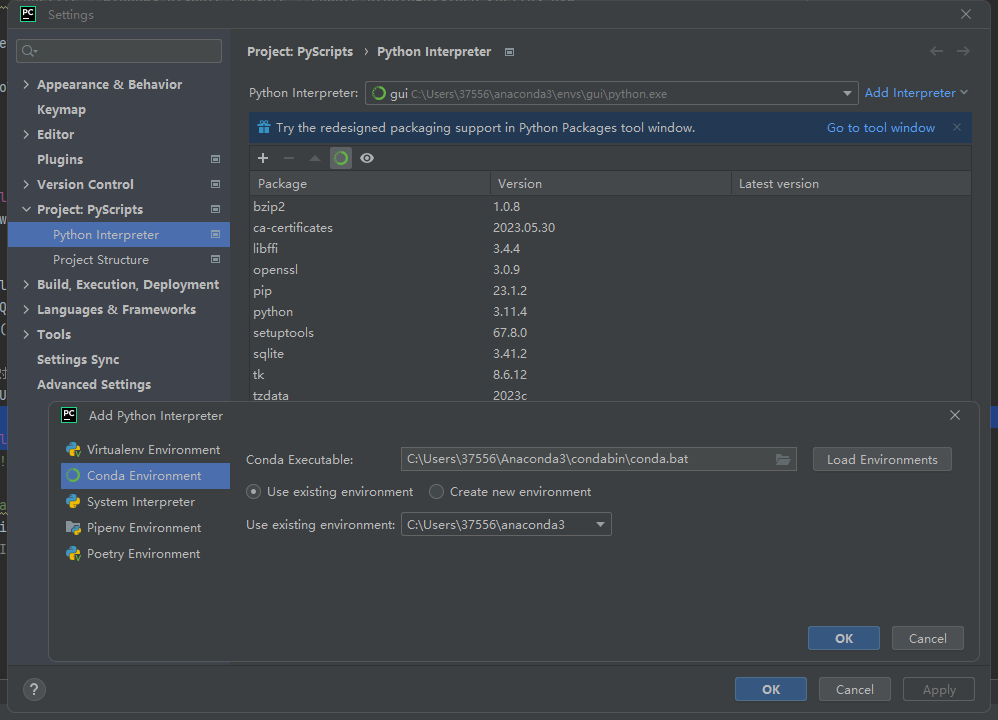
Task: Click the PyCharm logo in the Add Python Interpreter dialog
Action: point(69,415)
